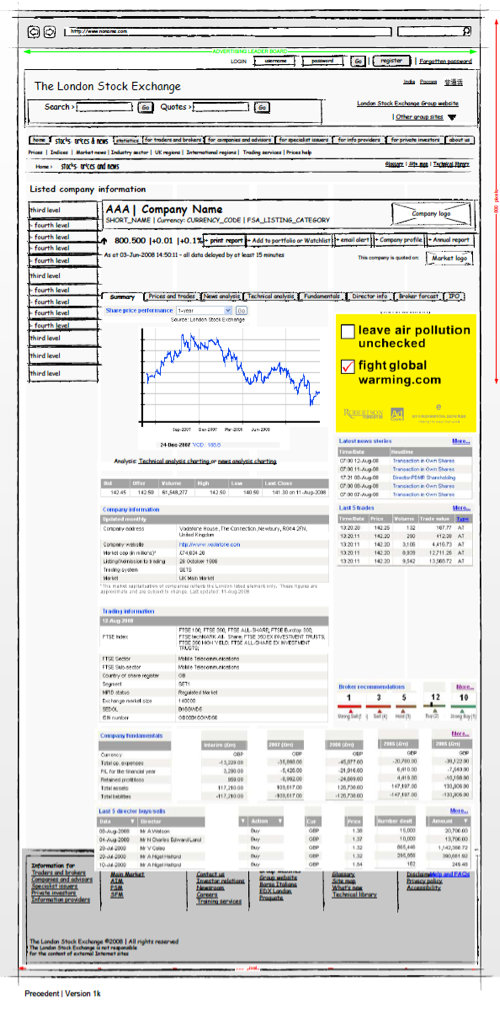Focus the login username field
Screen dimensions: 500x1009
[275, 61]
